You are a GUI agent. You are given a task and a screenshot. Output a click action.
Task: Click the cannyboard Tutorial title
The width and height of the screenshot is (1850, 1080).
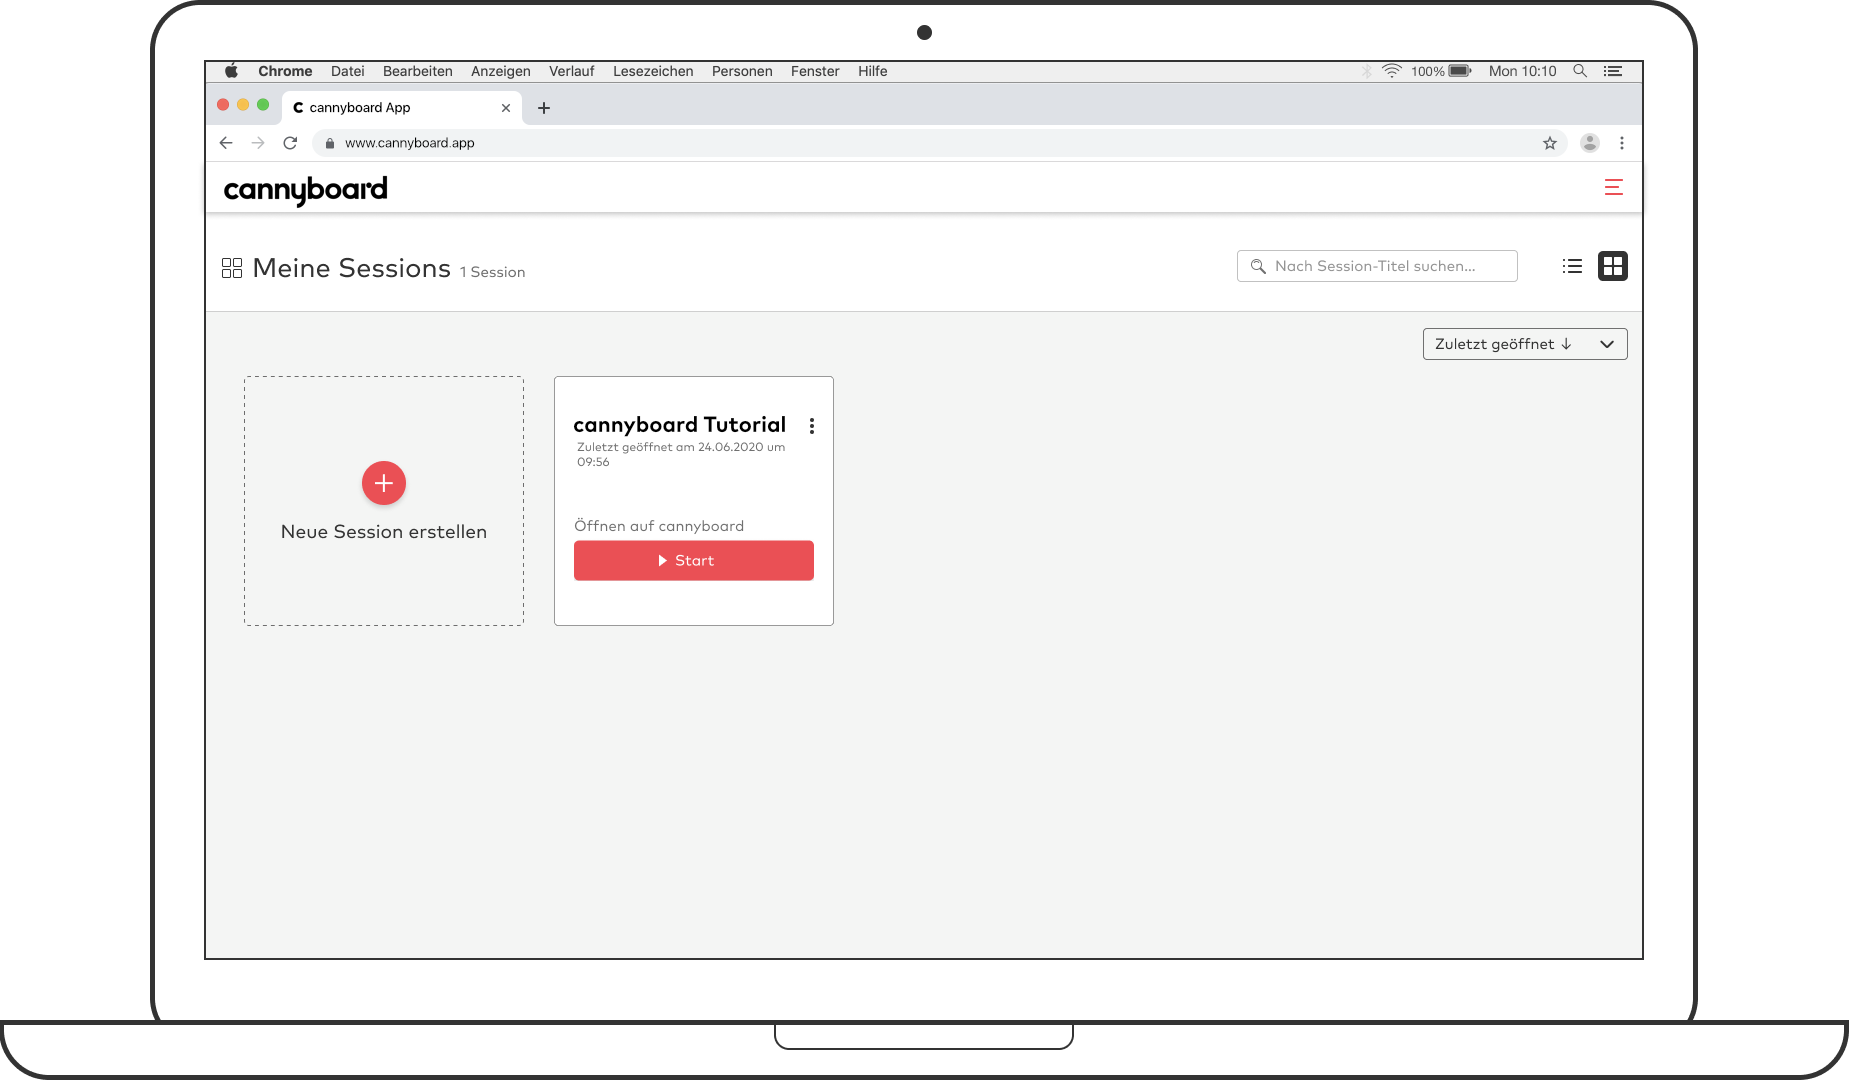pyautogui.click(x=680, y=425)
